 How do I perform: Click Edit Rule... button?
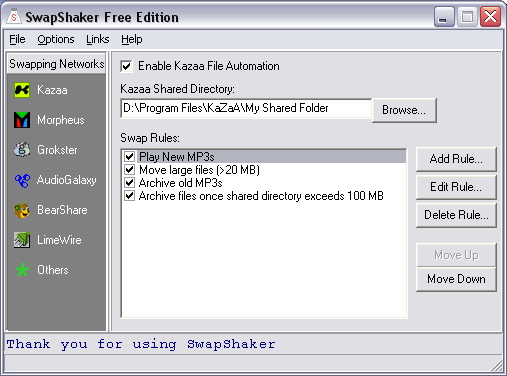click(x=456, y=187)
